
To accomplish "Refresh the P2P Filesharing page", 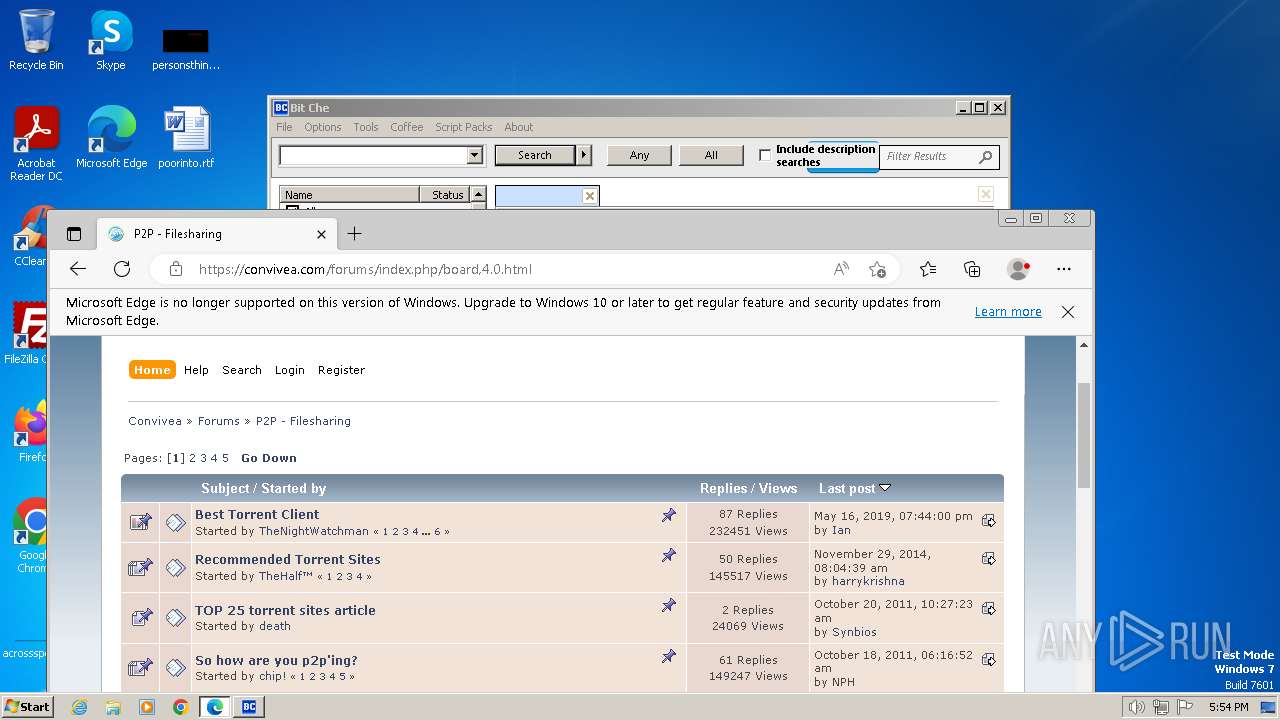I will pyautogui.click(x=122, y=269).
